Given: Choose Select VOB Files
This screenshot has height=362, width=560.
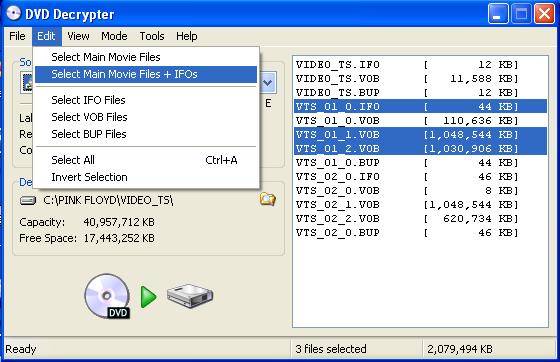Looking at the screenshot, I should [146, 117].
